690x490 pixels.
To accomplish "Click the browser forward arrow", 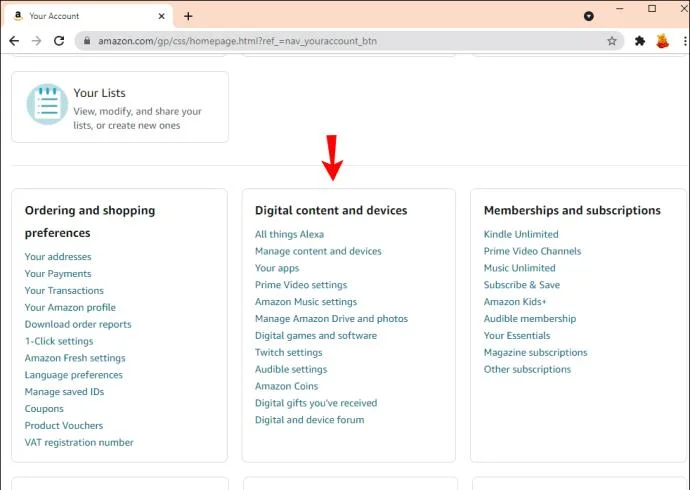I will tap(37, 41).
